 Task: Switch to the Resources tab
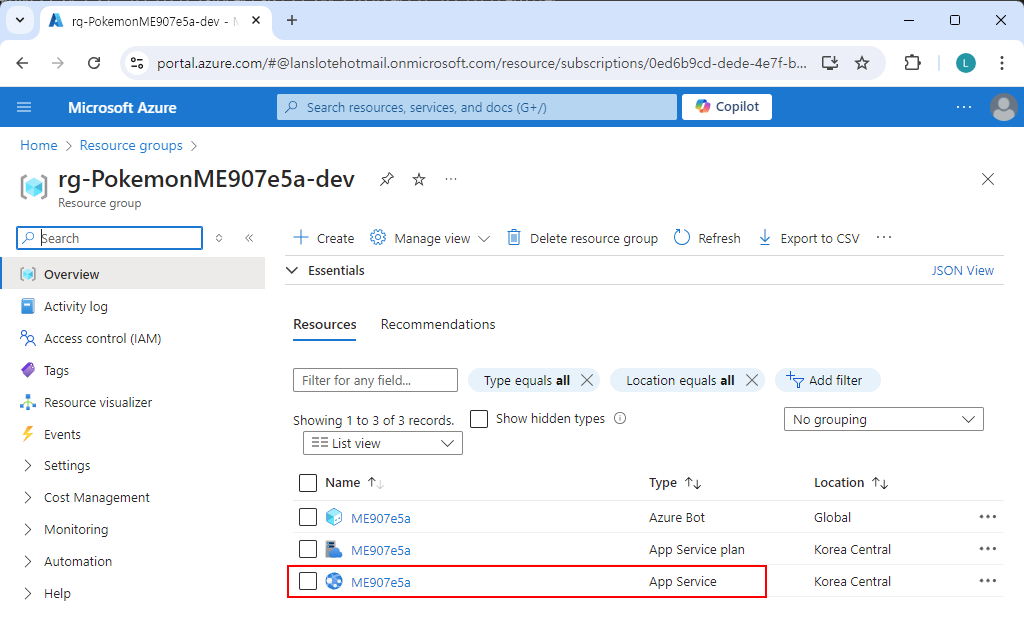tap(325, 325)
